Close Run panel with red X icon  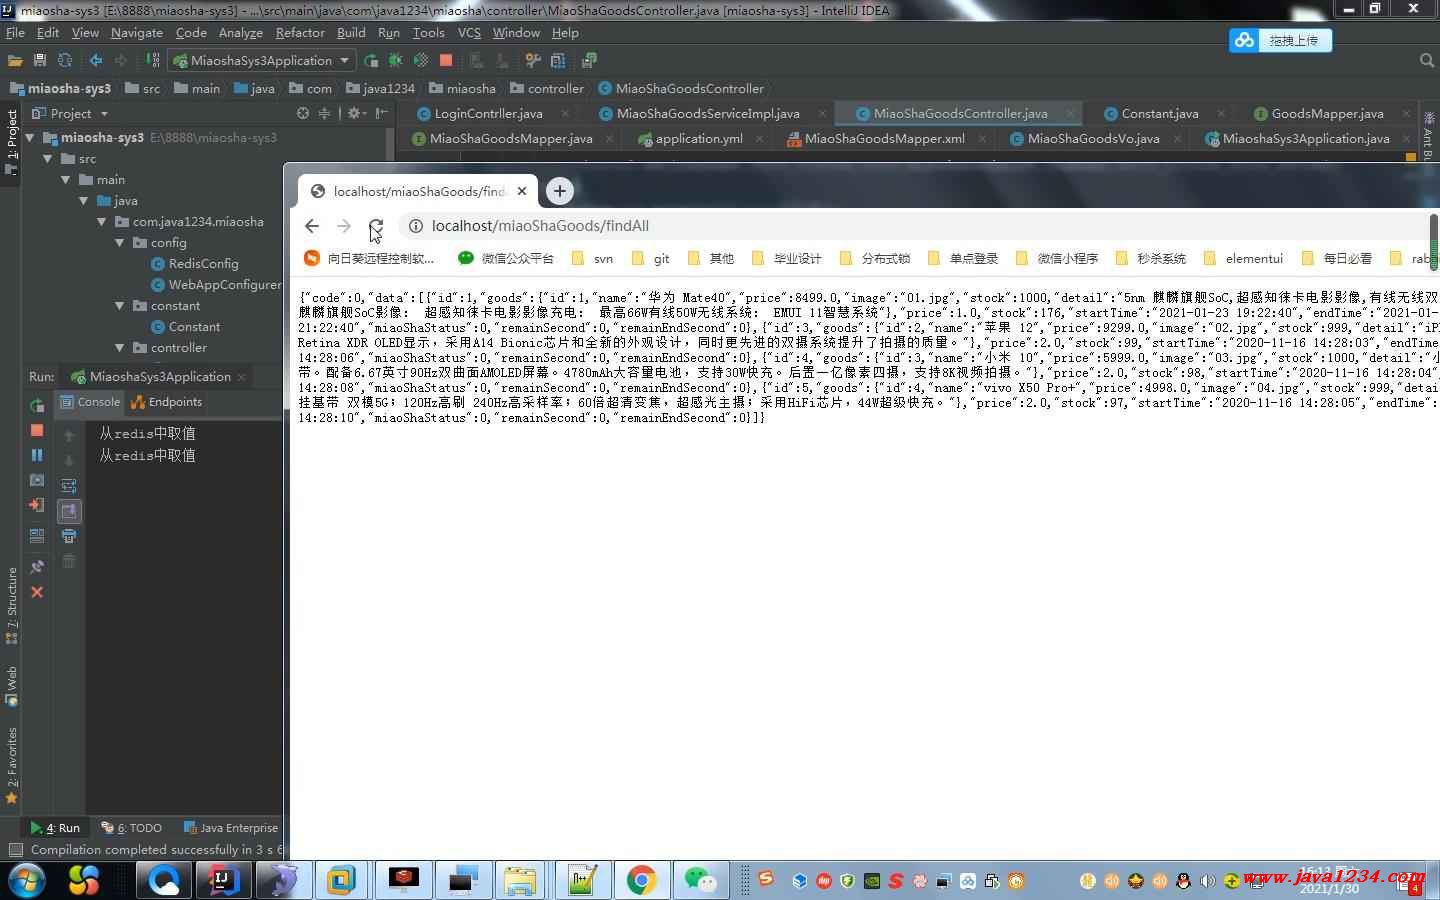[x=37, y=592]
